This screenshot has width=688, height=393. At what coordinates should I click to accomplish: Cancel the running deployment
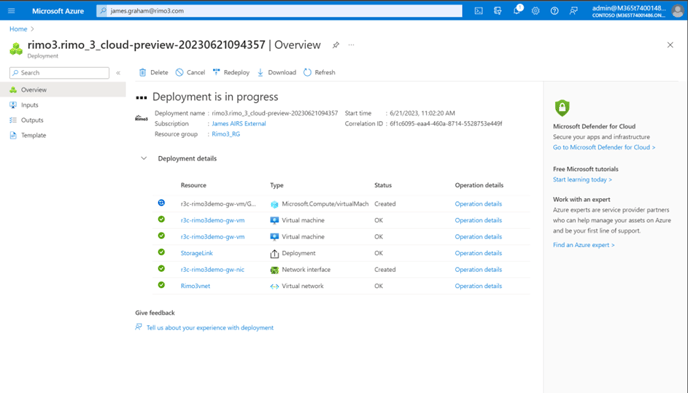pyautogui.click(x=190, y=72)
